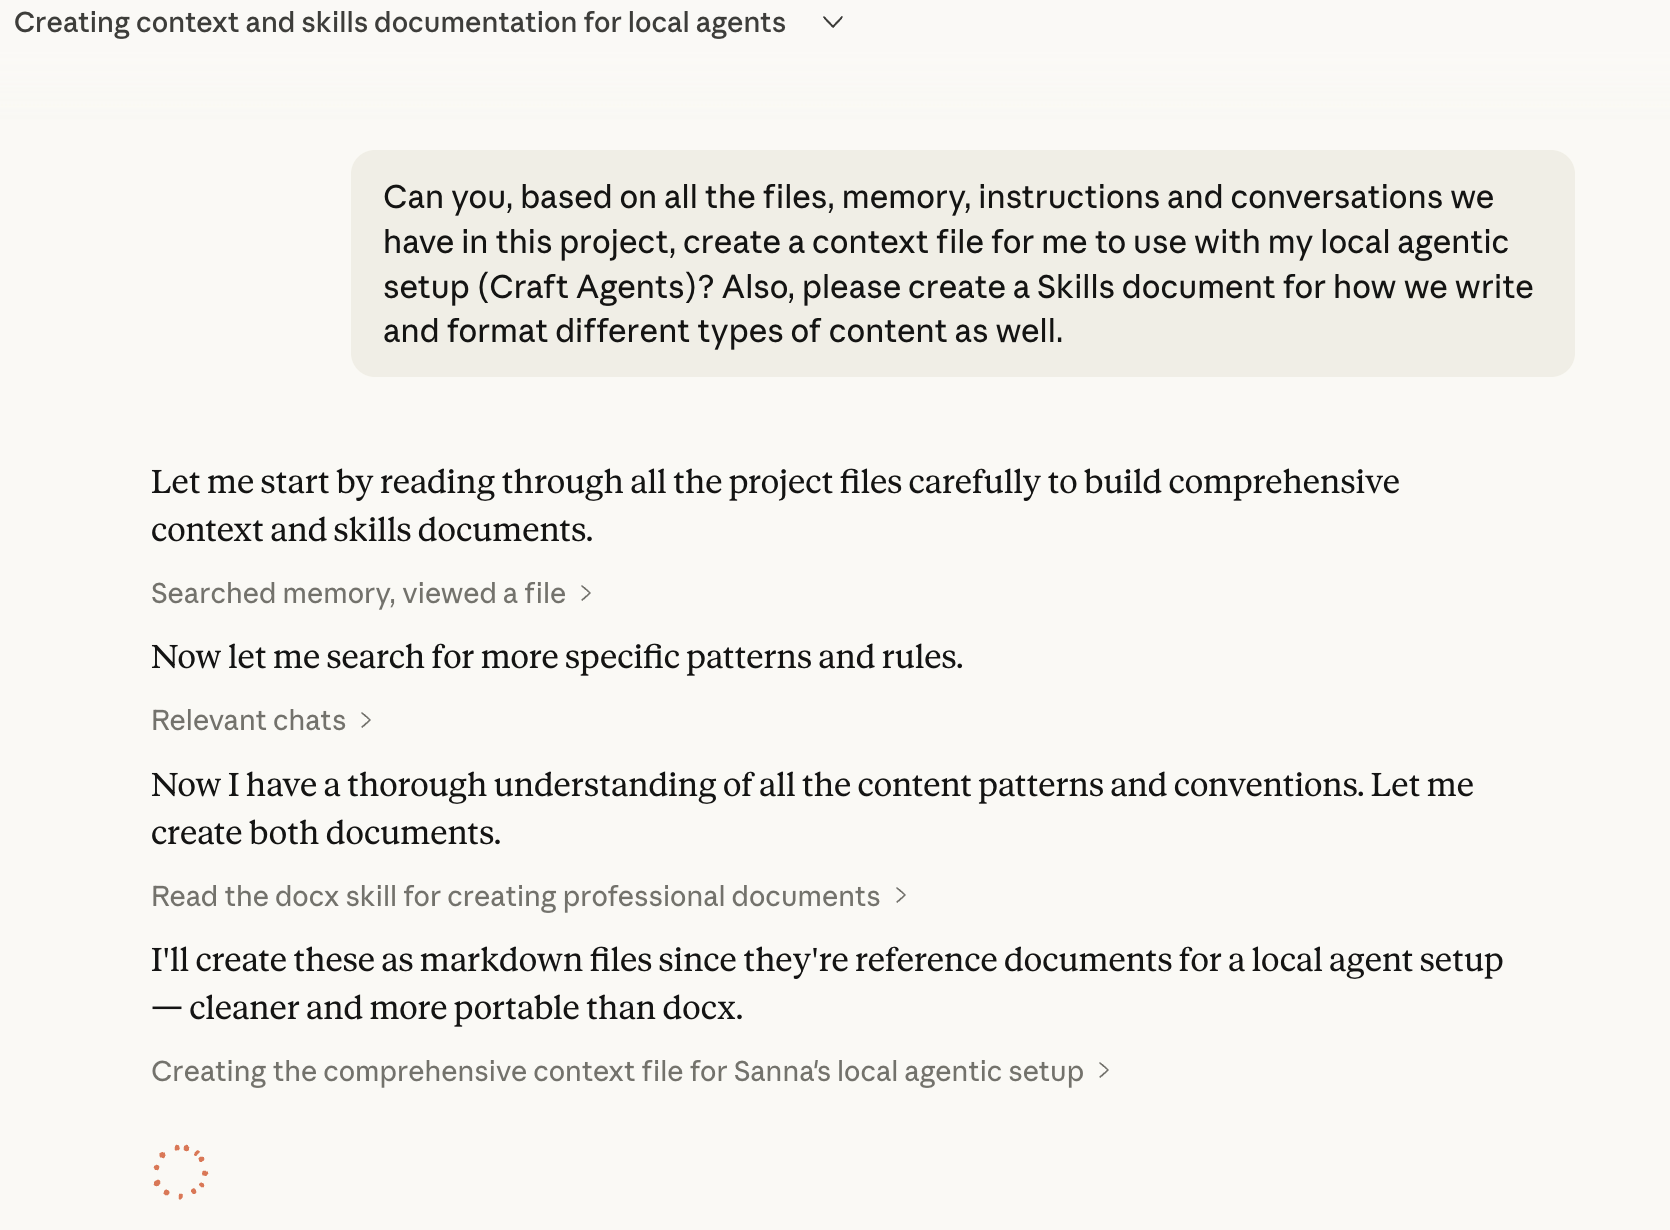Click the conversation title text

(x=399, y=23)
